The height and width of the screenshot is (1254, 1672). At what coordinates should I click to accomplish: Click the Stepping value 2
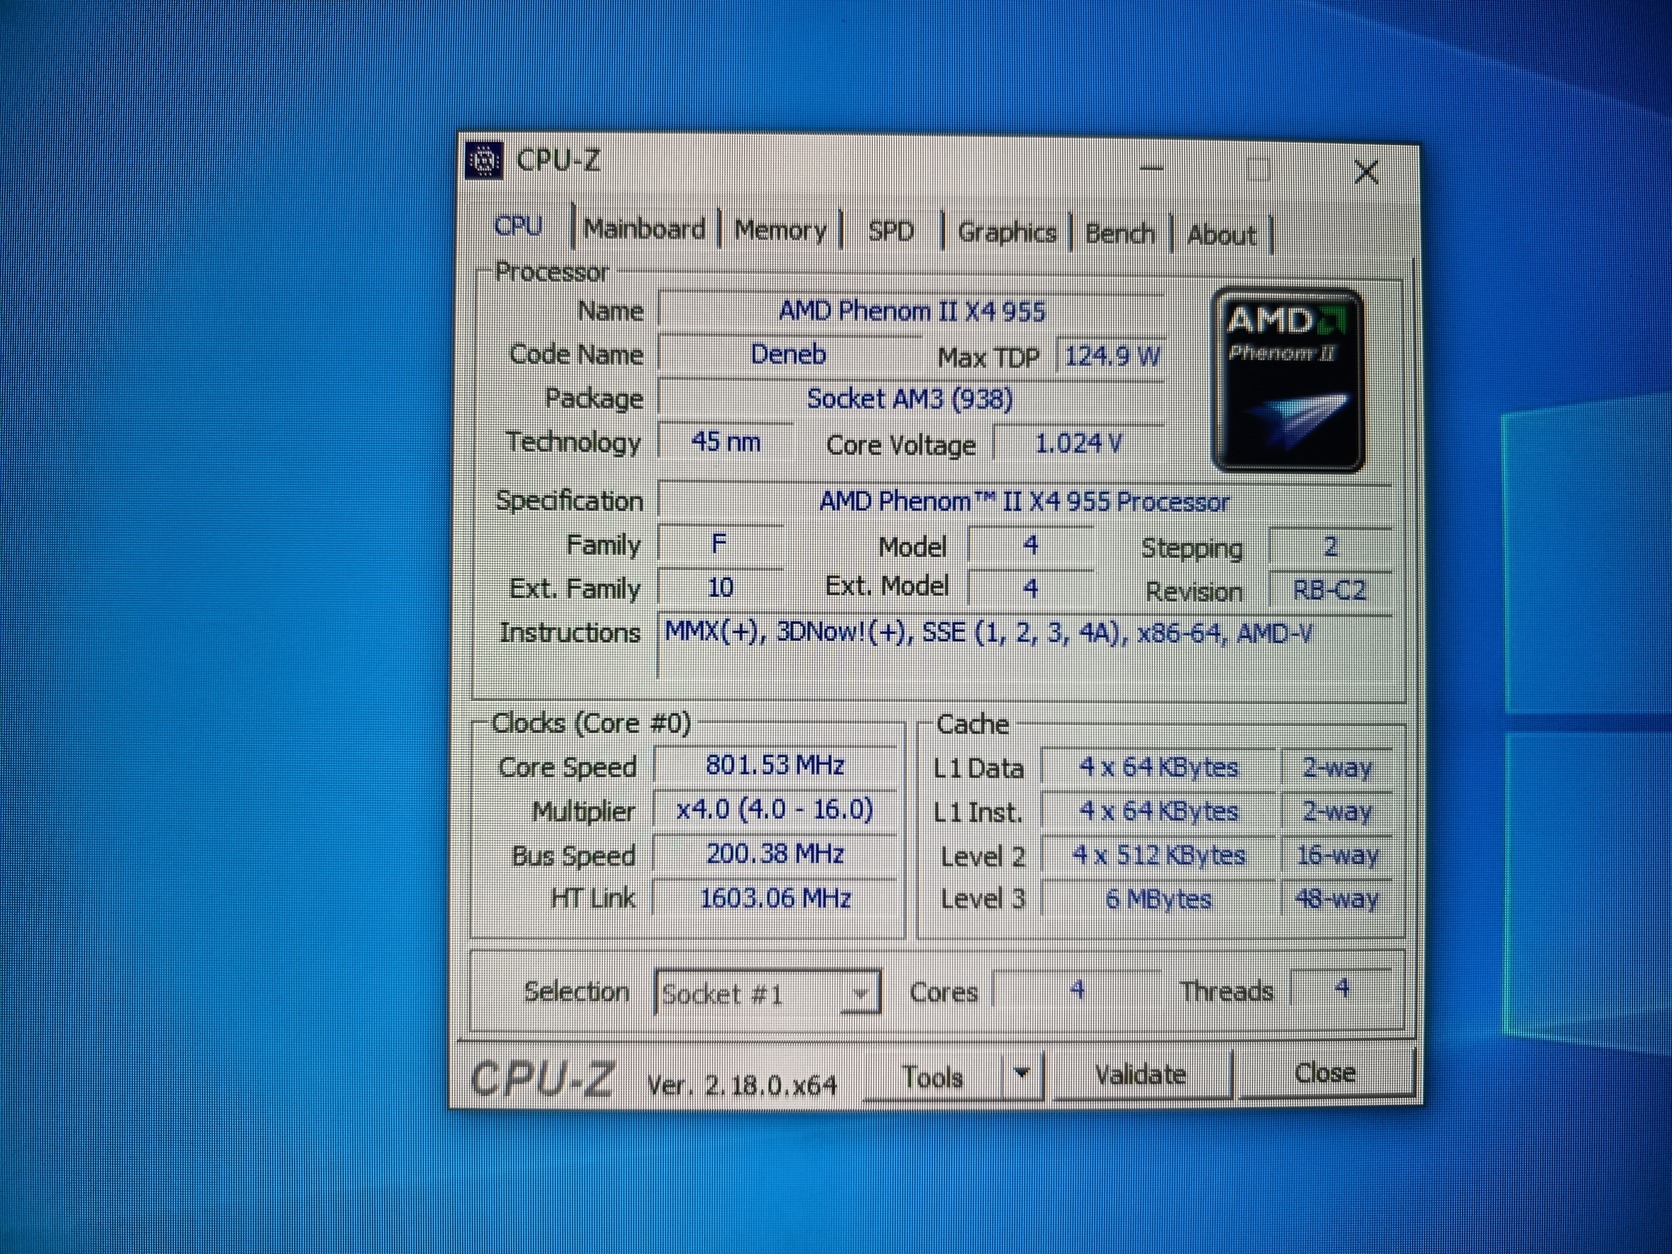1329,547
